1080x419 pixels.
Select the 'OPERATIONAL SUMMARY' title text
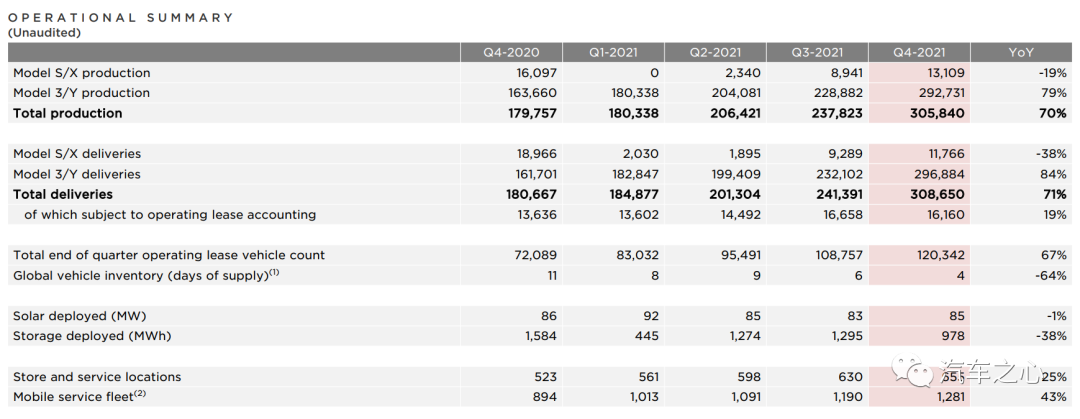pos(121,18)
